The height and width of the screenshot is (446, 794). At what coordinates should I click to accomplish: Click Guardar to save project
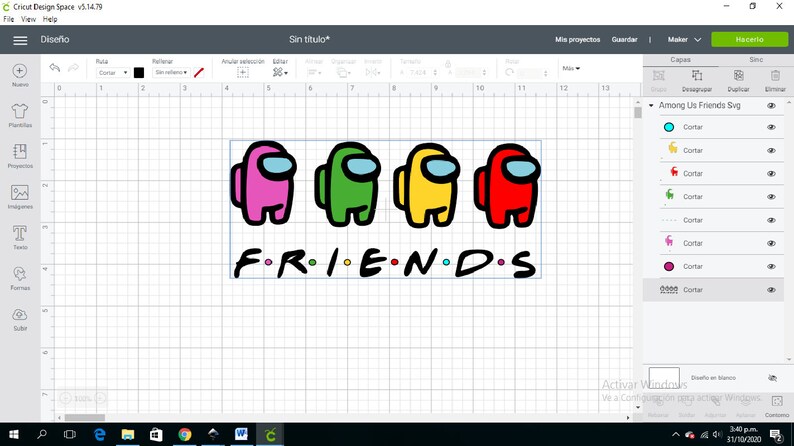coord(624,39)
